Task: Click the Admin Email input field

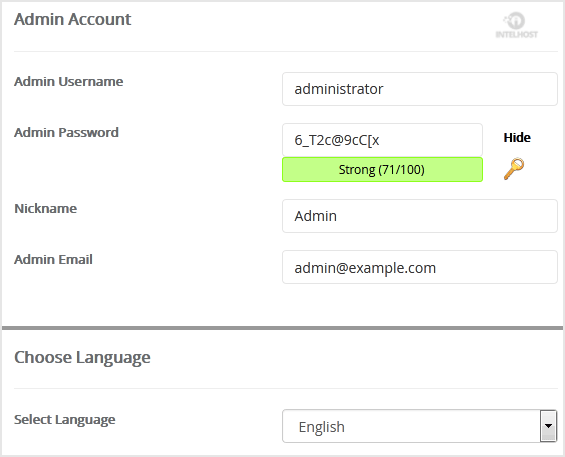Action: pos(420,267)
